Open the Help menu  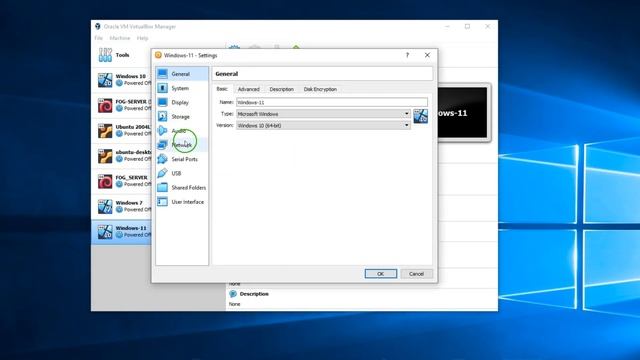click(x=142, y=38)
